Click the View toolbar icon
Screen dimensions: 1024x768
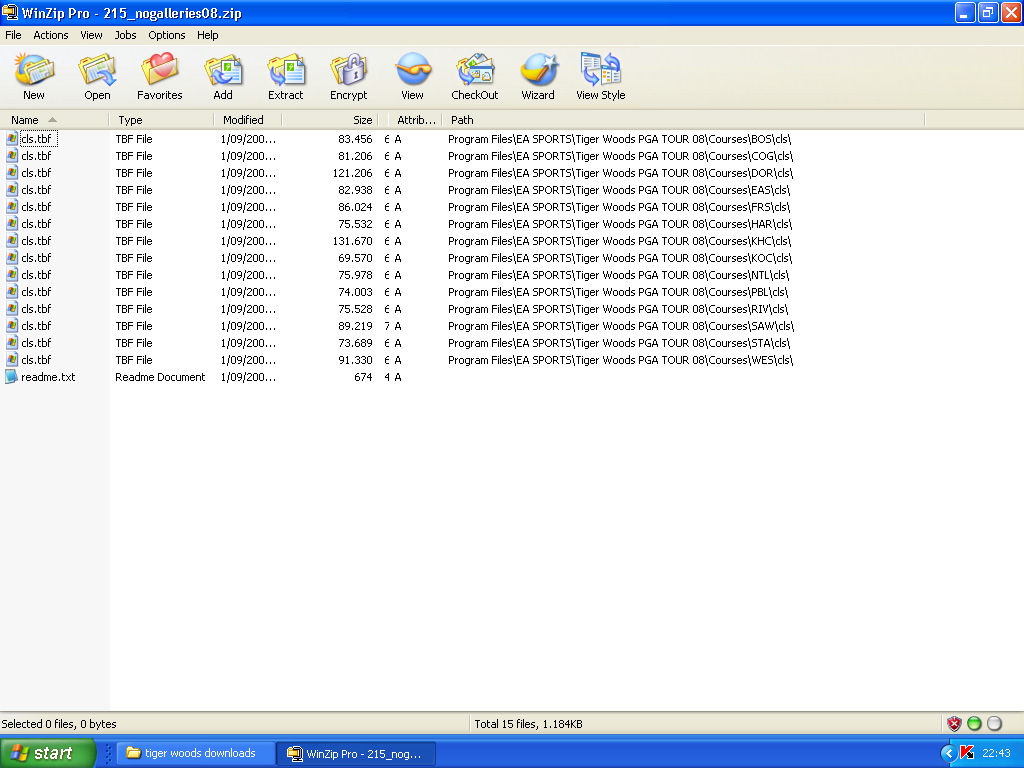tap(412, 76)
